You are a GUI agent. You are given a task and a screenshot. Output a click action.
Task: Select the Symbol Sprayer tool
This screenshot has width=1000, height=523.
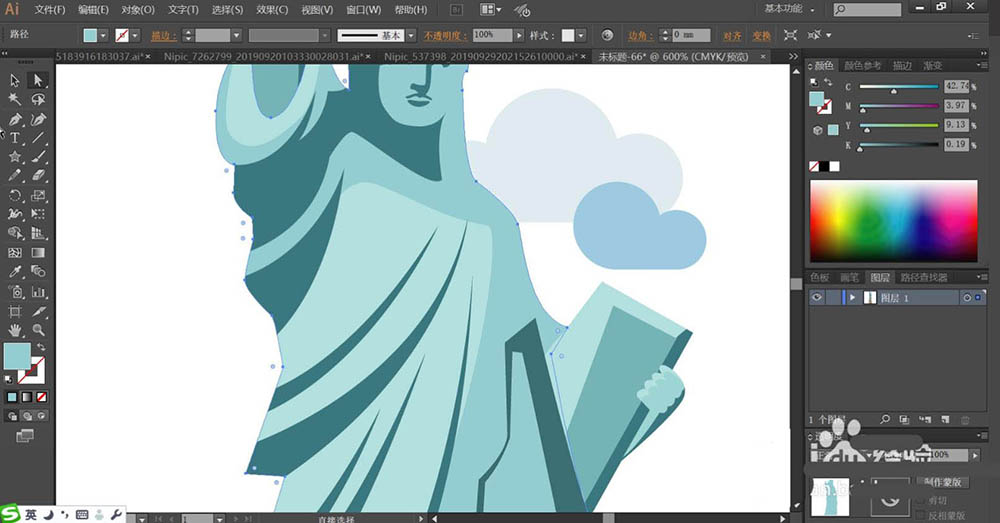pyautogui.click(x=15, y=292)
